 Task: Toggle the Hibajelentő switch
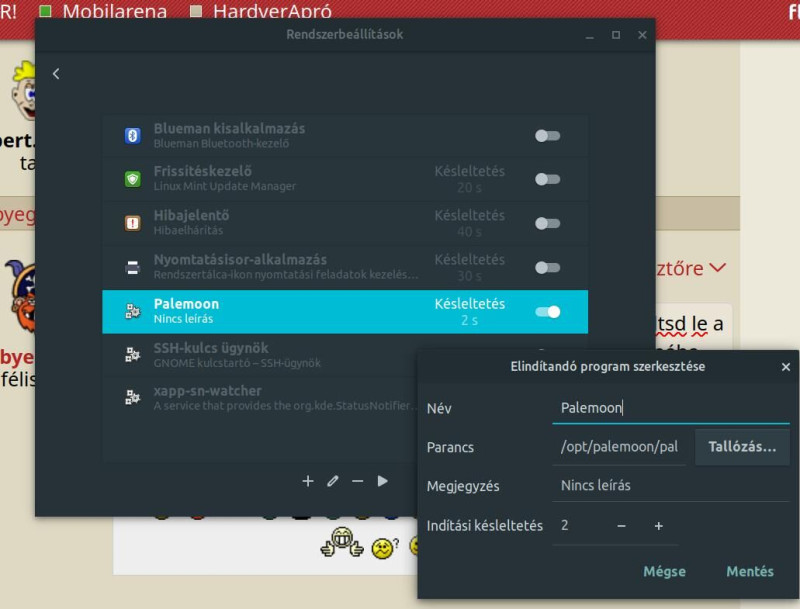coord(547,223)
